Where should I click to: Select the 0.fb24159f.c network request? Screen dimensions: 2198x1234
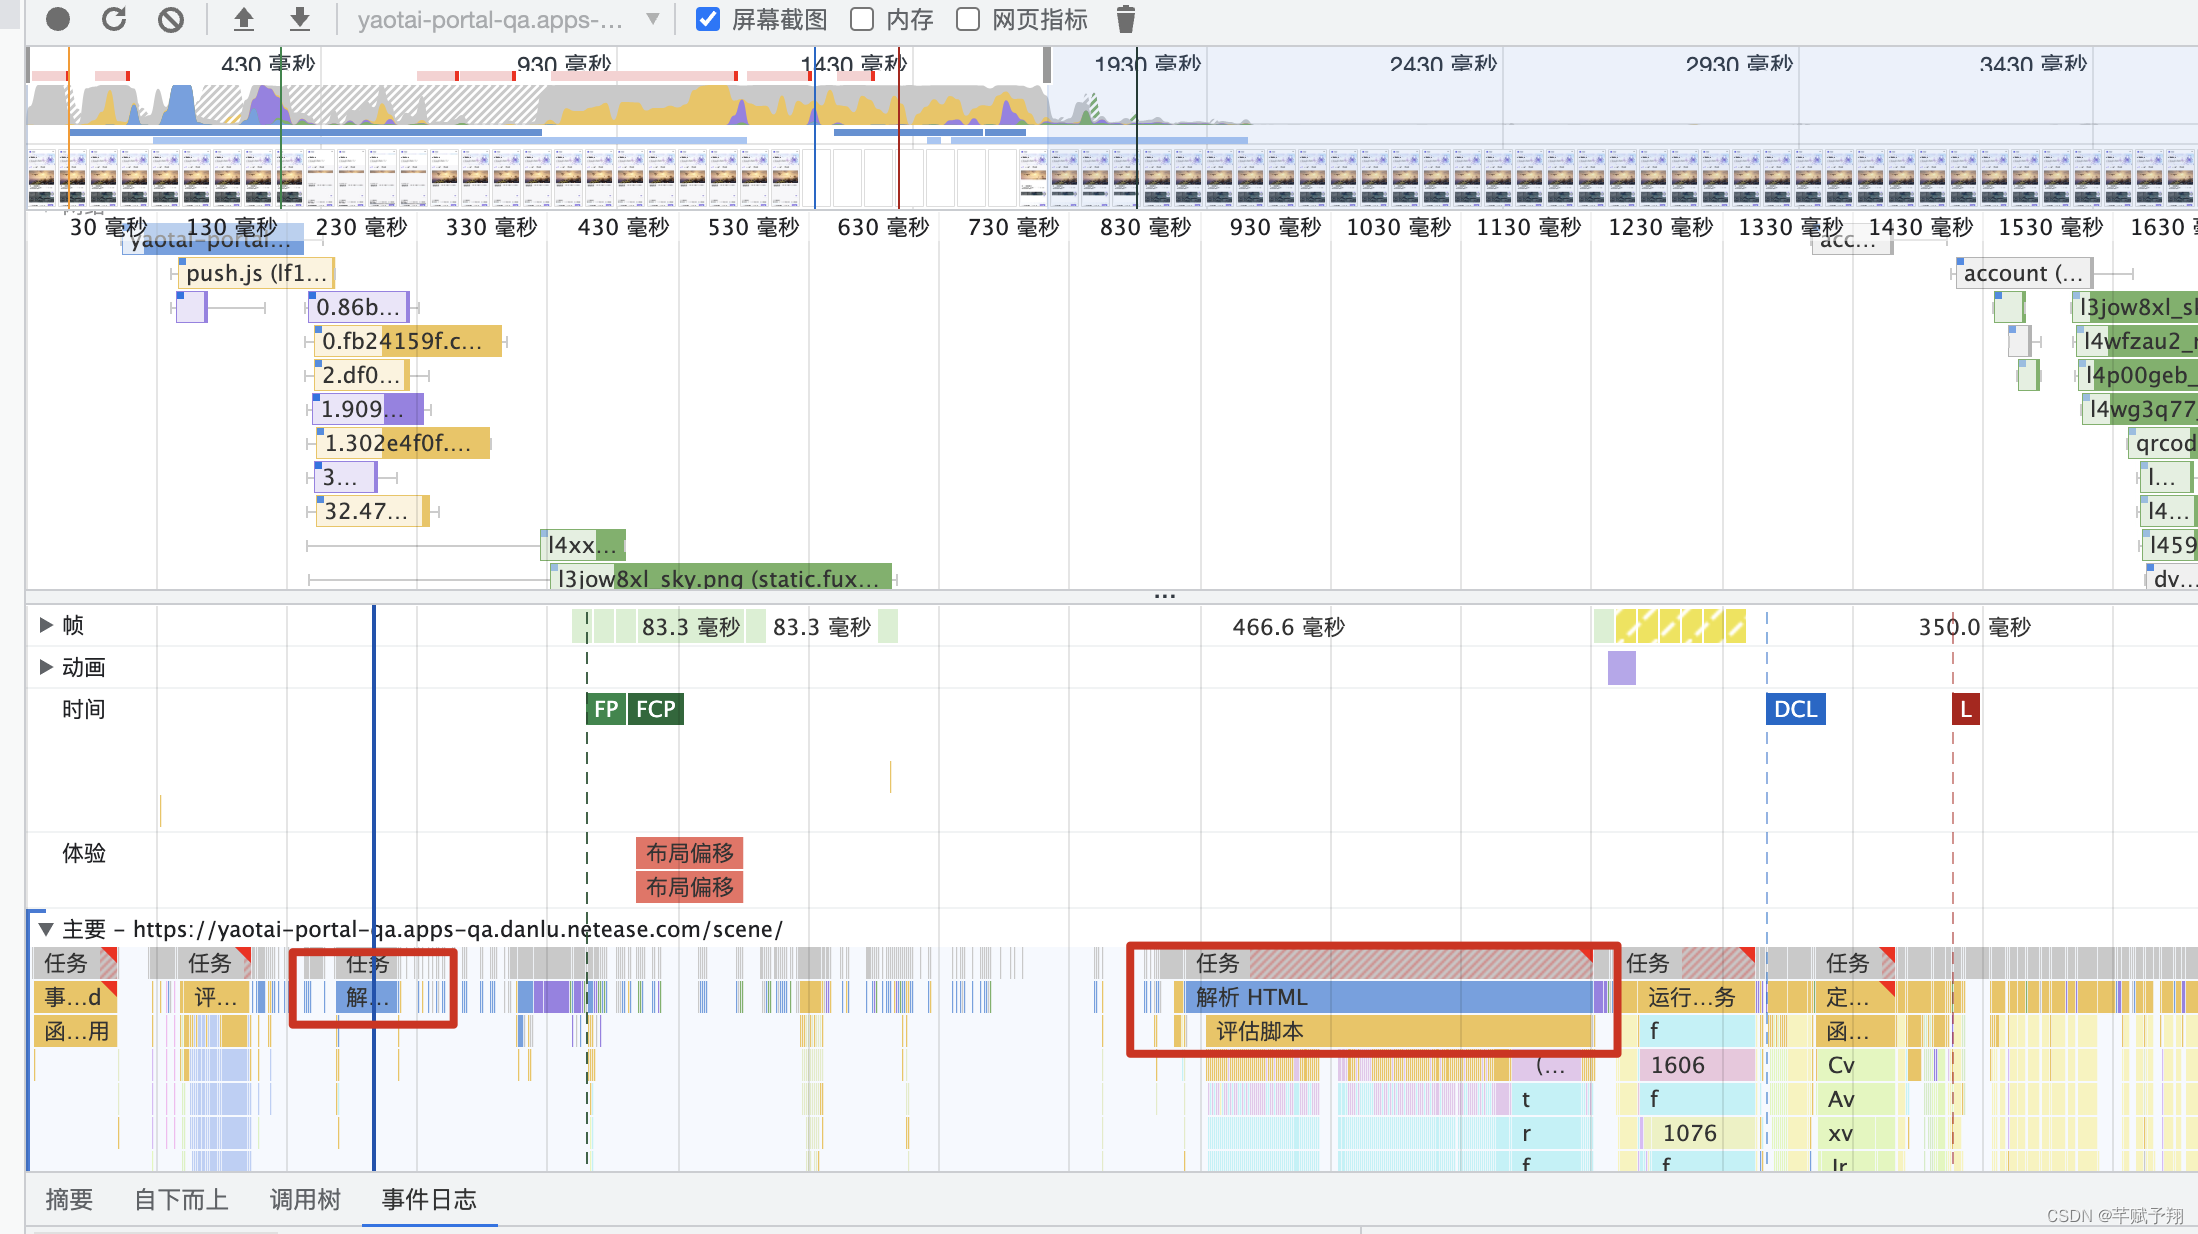point(408,341)
